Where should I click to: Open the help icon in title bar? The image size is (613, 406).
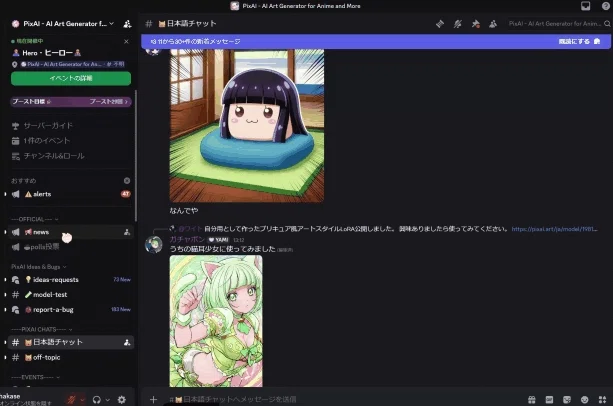(606, 5)
